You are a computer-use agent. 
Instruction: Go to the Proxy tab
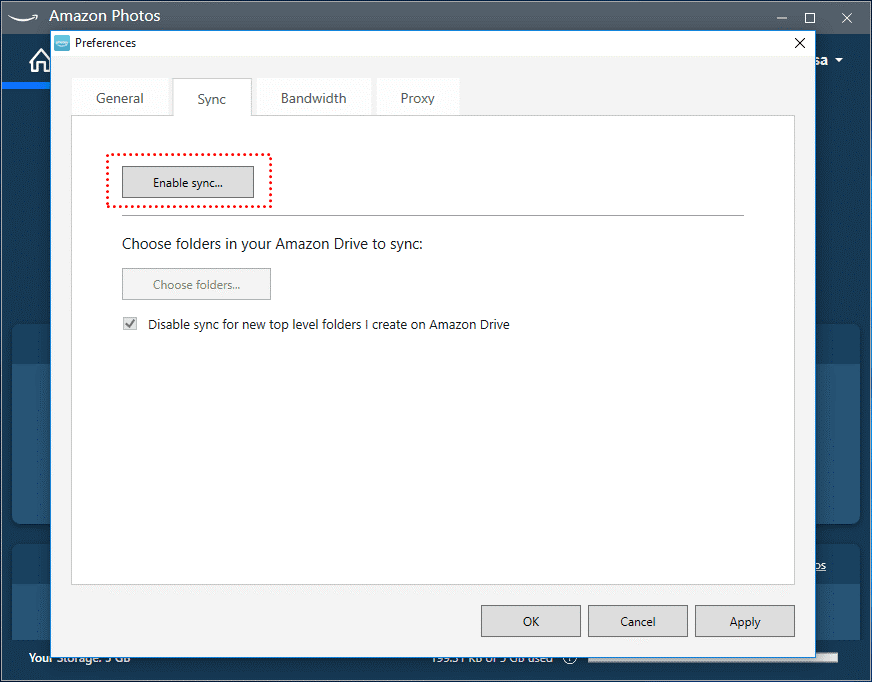click(417, 98)
